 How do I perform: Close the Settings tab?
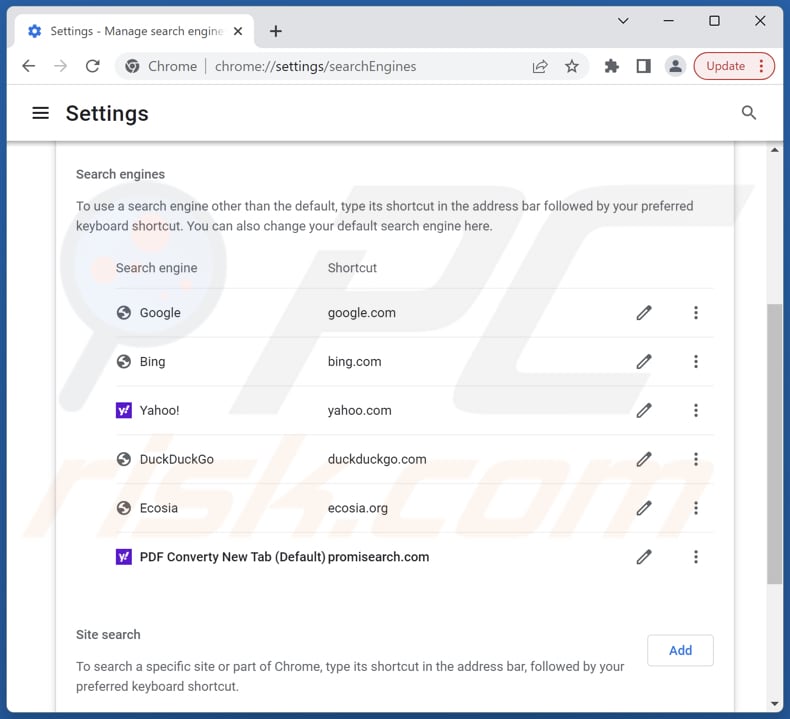pos(238,31)
